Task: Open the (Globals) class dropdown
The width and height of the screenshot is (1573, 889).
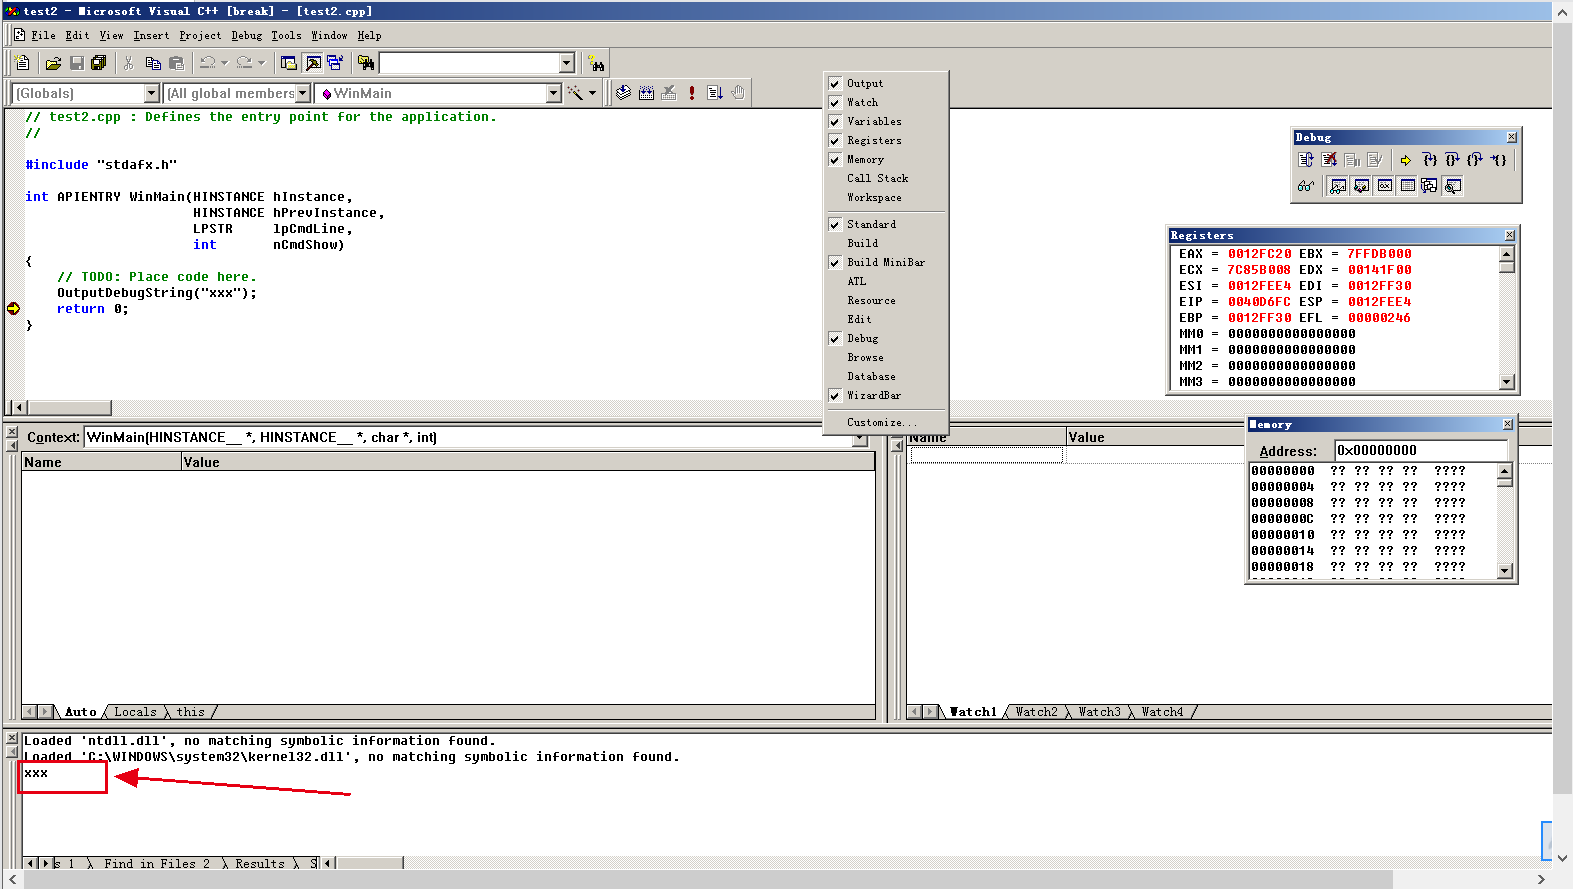Action: click(x=152, y=93)
